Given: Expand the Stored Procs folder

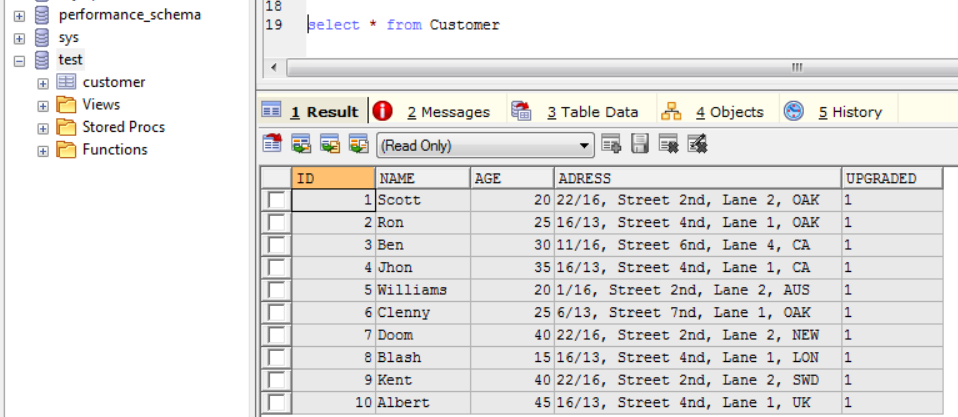Looking at the screenshot, I should point(43,128).
